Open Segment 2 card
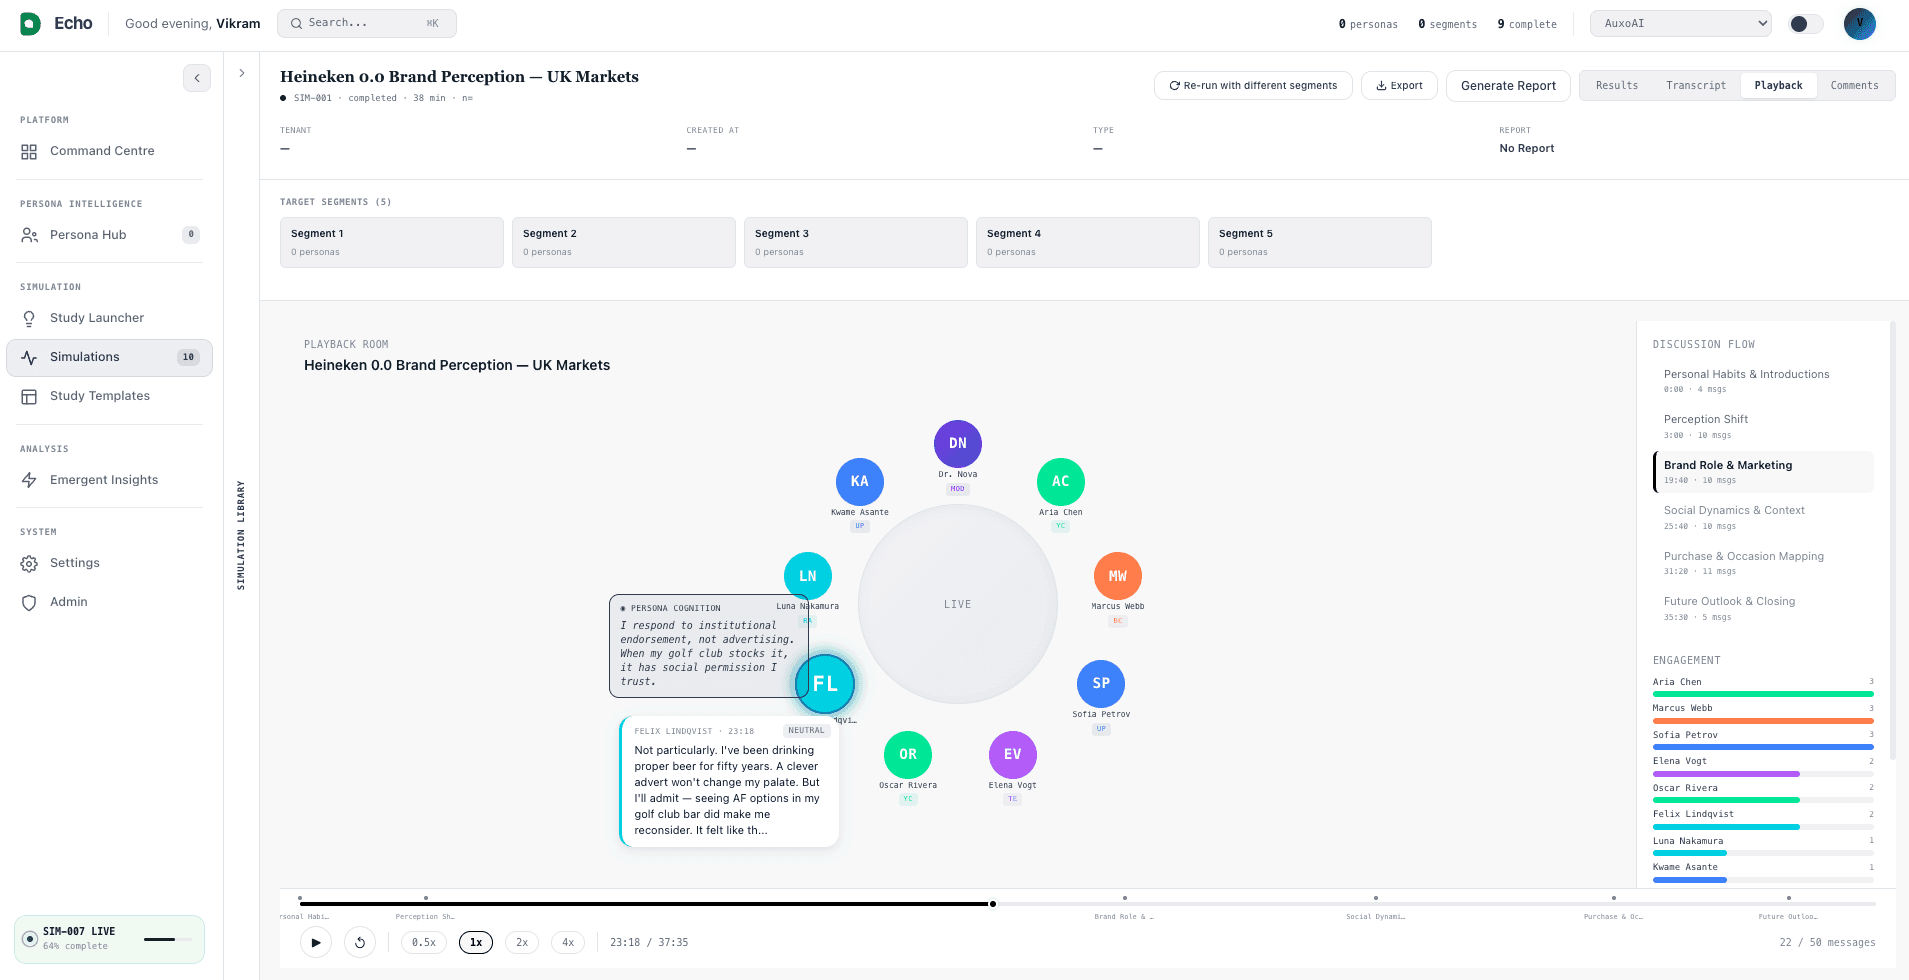Image resolution: width=1909 pixels, height=980 pixels. pos(624,242)
